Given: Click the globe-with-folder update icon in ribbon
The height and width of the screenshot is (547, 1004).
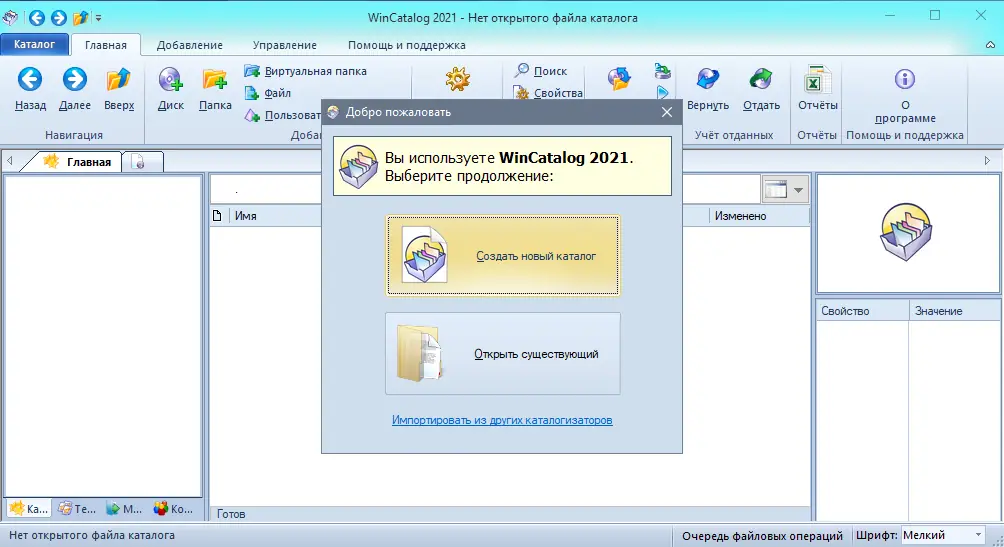Looking at the screenshot, I should click(619, 78).
